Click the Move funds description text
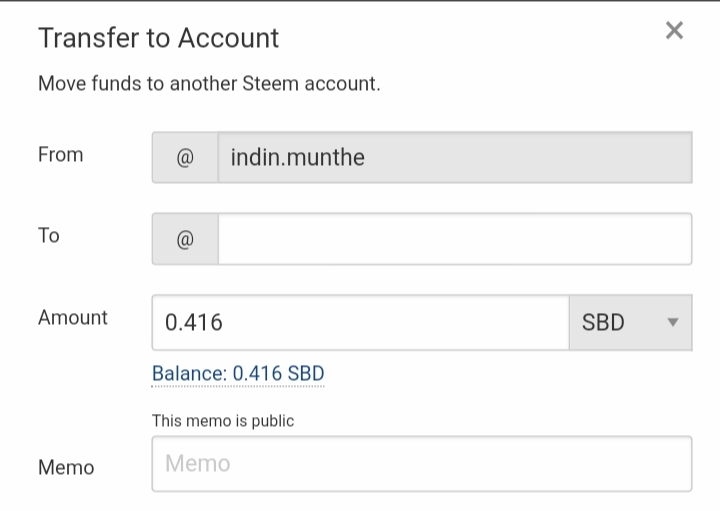Viewport: 720px width, 511px height. coord(209,84)
